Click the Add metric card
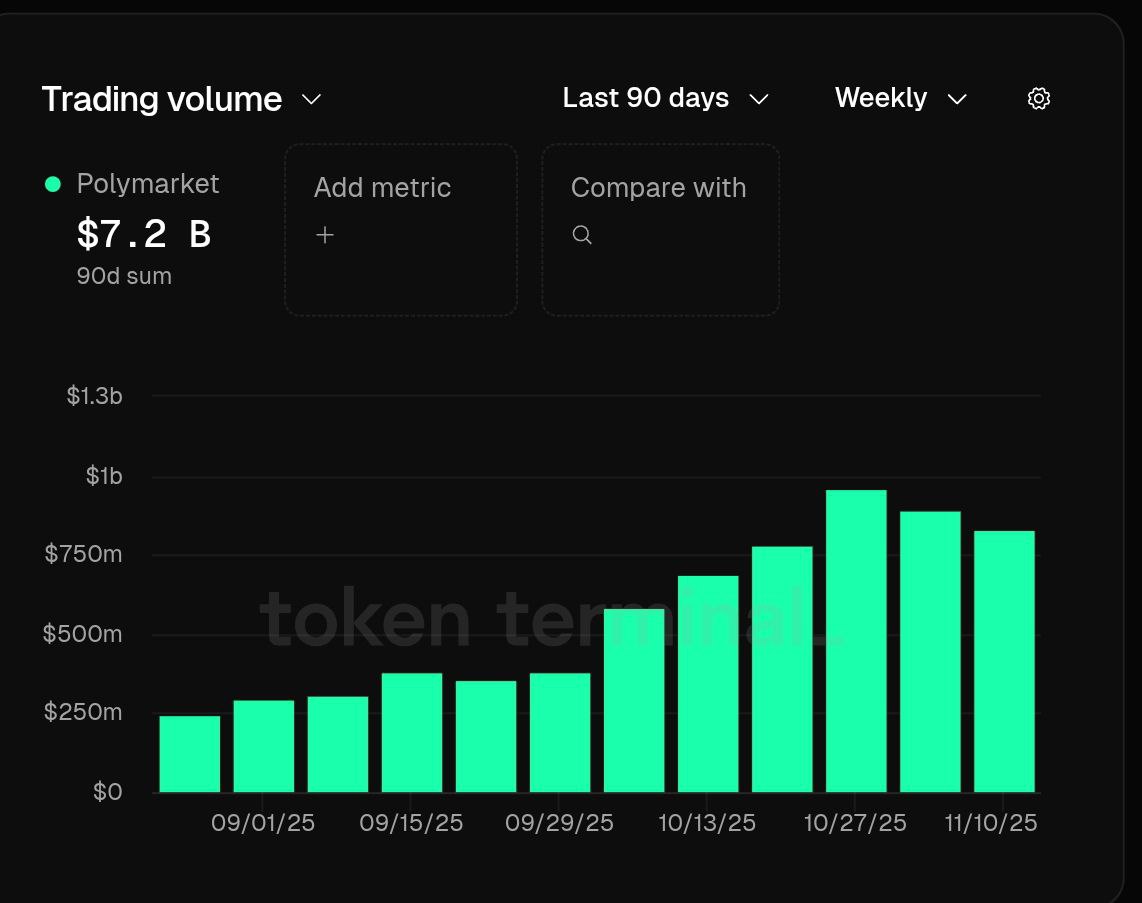This screenshot has width=1142, height=903. click(x=400, y=230)
